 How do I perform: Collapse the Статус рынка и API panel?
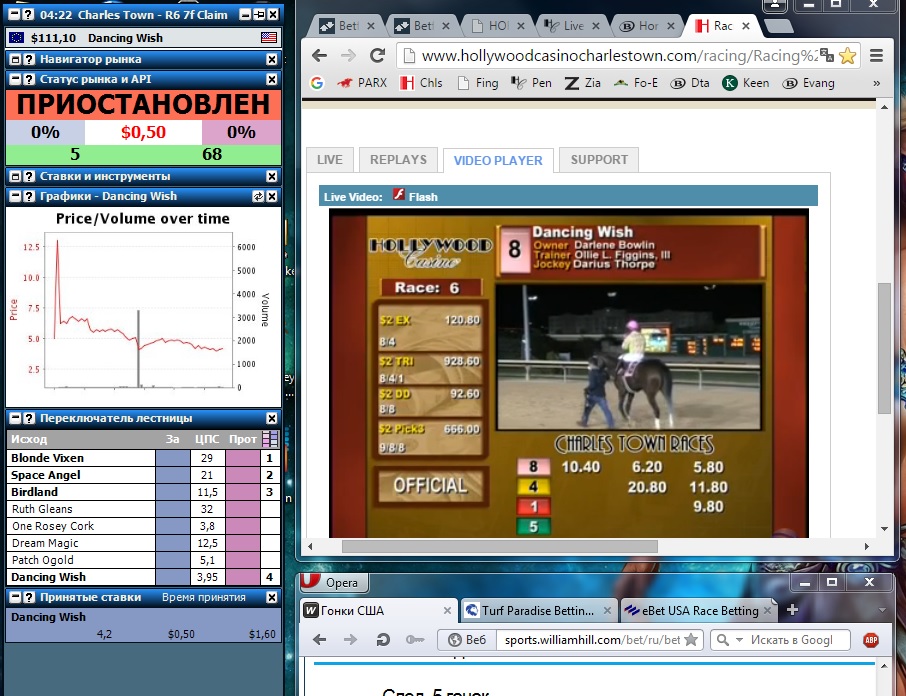(x=15, y=79)
